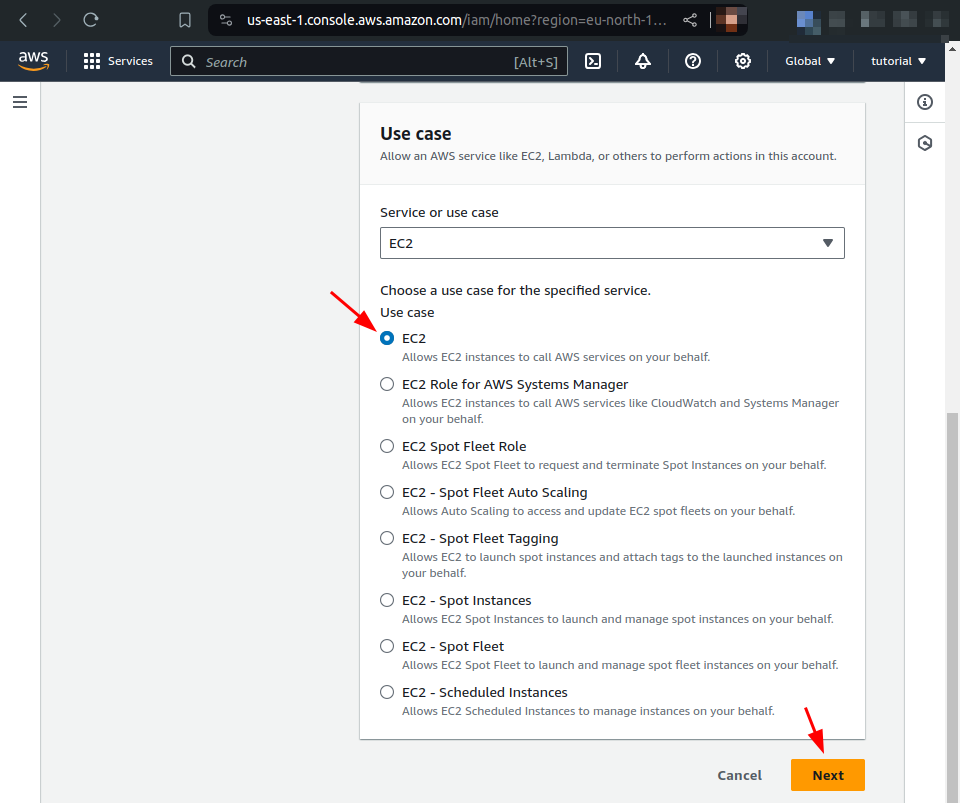Open the CloudShell terminal icon
This screenshot has height=803, width=960.
[593, 61]
